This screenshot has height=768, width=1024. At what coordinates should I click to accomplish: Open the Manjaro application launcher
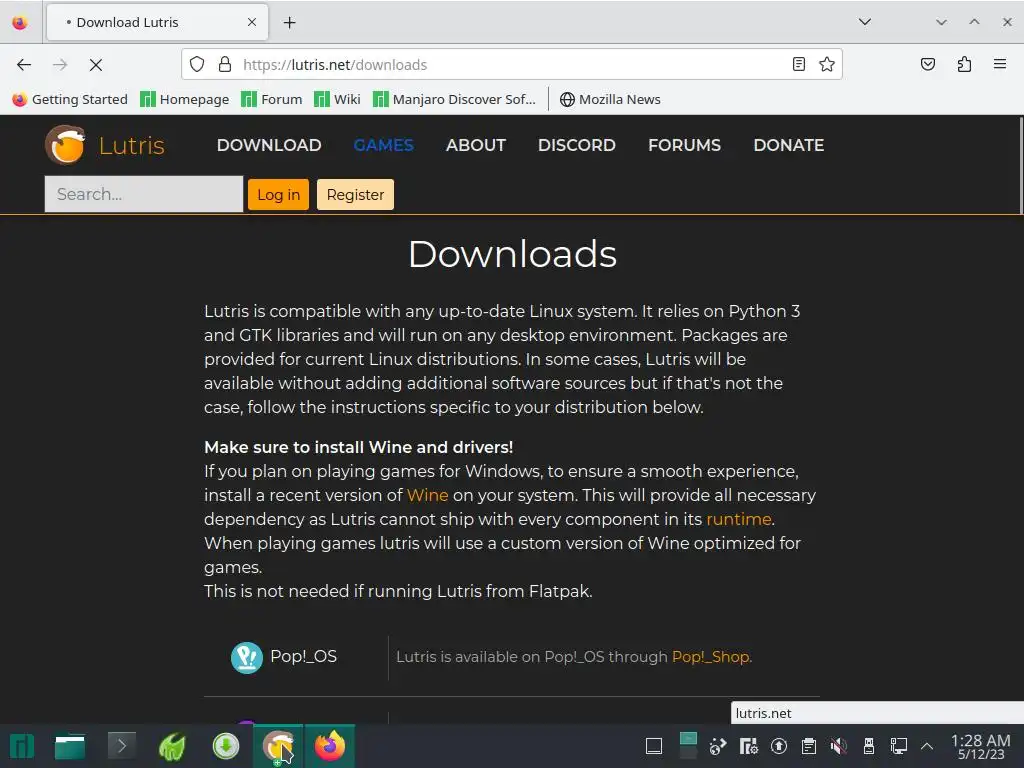(x=22, y=746)
